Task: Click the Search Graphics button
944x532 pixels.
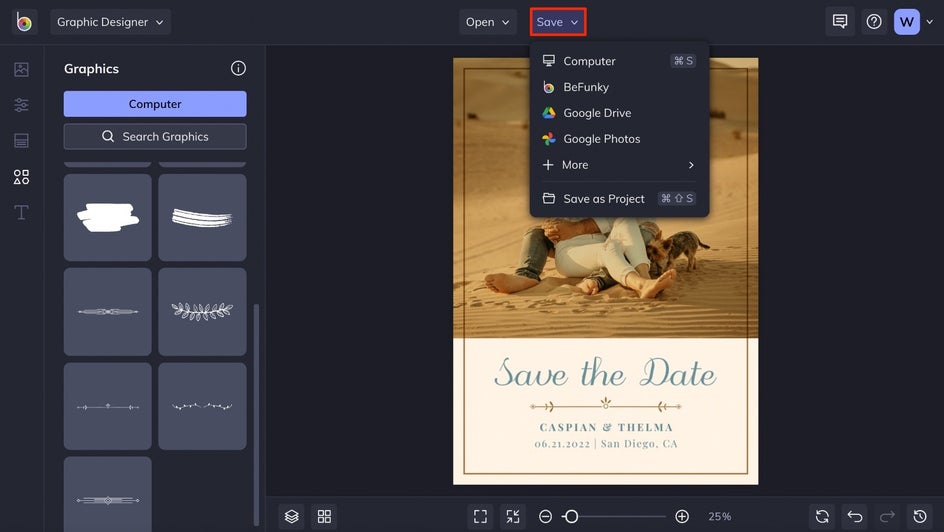Action: click(x=155, y=136)
